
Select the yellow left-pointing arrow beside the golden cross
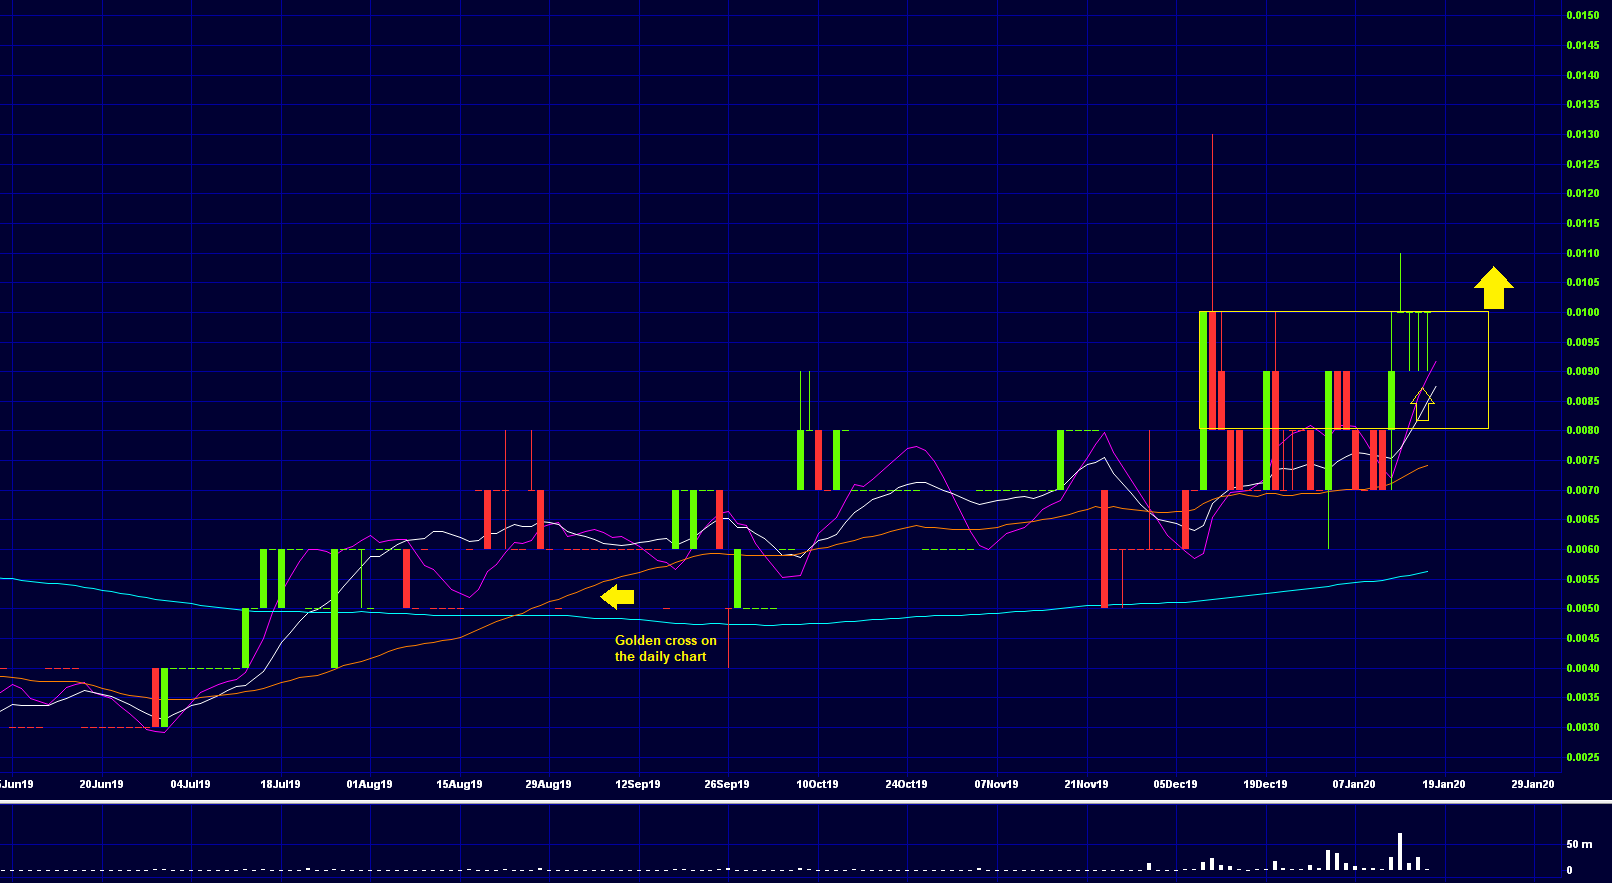coord(617,597)
